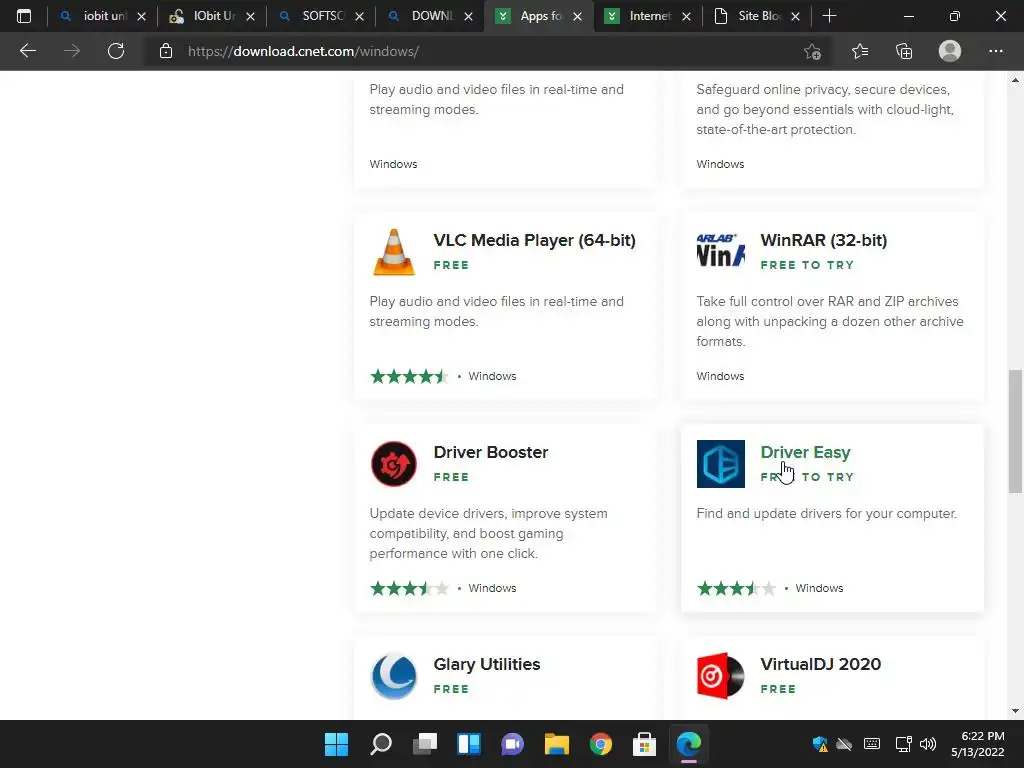Click the Driver Booster star rating
The image size is (1024, 768).
[409, 588]
